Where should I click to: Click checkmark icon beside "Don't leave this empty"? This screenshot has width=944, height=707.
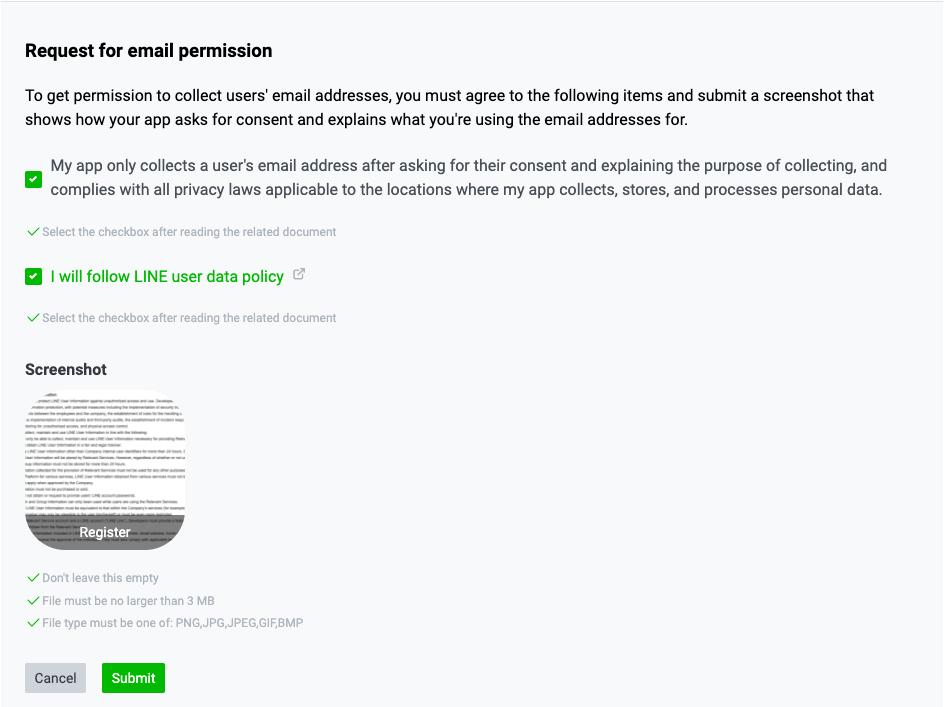pos(33,578)
